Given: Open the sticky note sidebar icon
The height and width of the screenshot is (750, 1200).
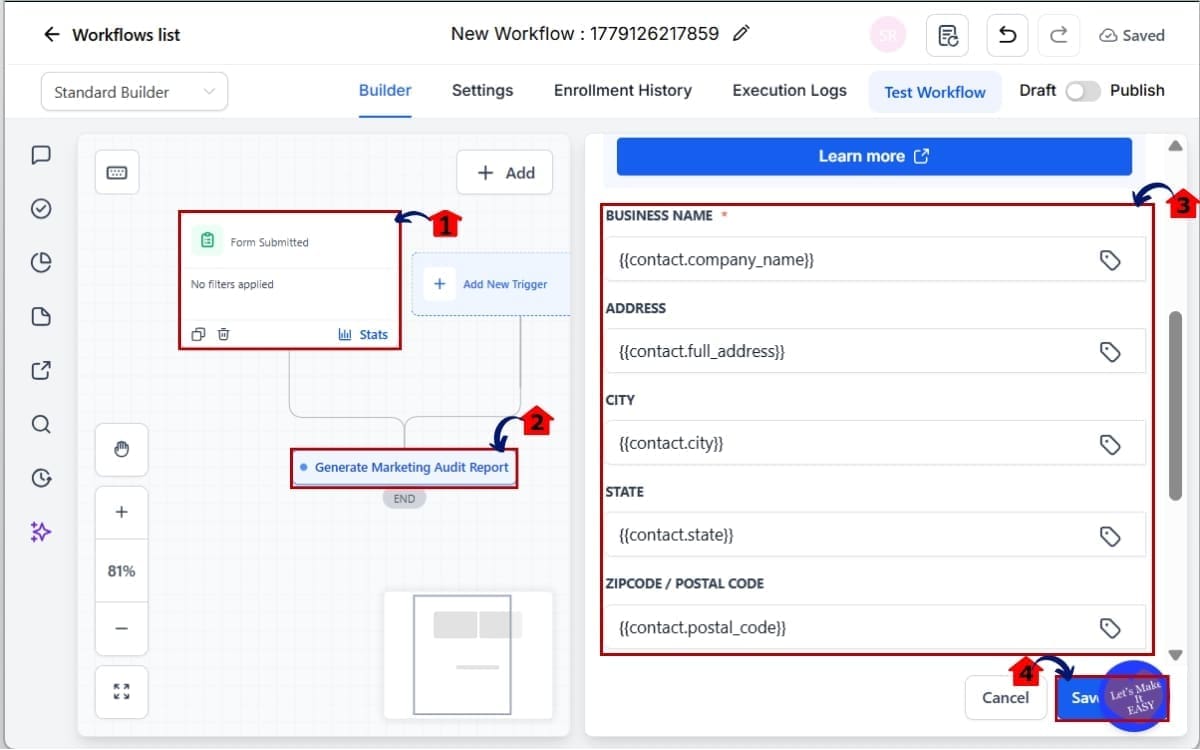Looking at the screenshot, I should tap(41, 317).
